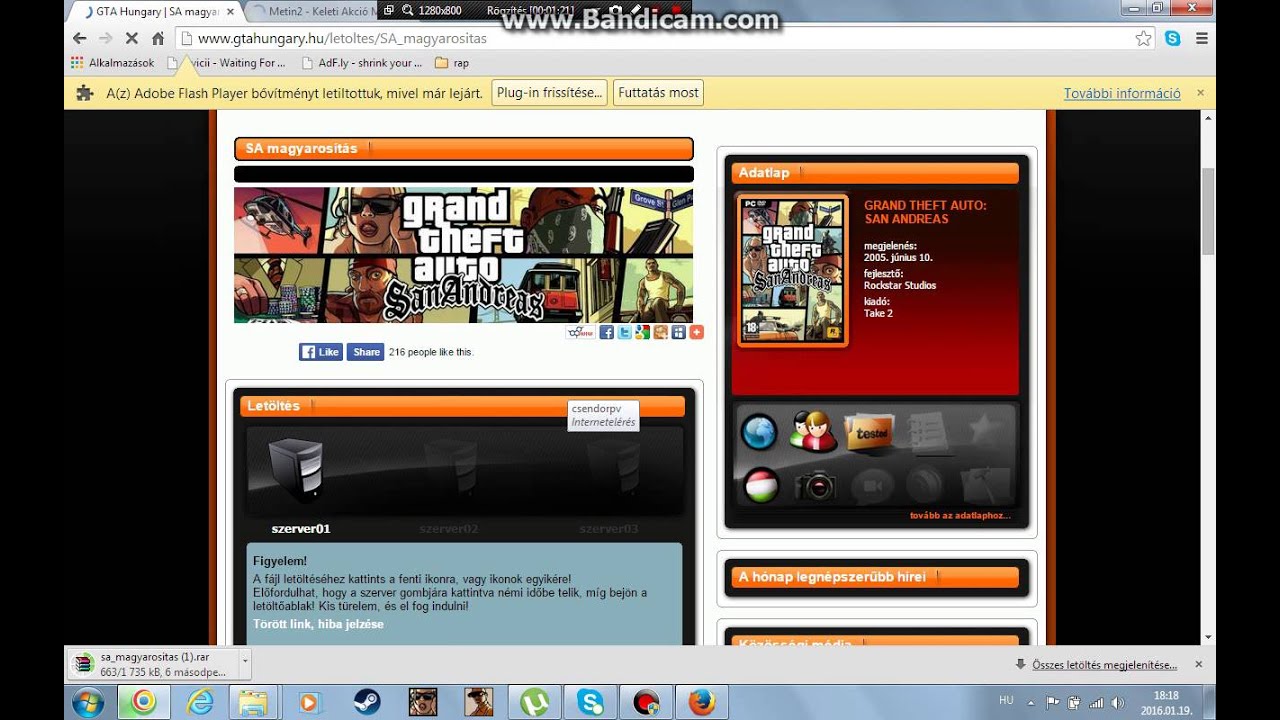1280x720 pixels.
Task: Click the Facebook Like button
Action: tap(320, 352)
